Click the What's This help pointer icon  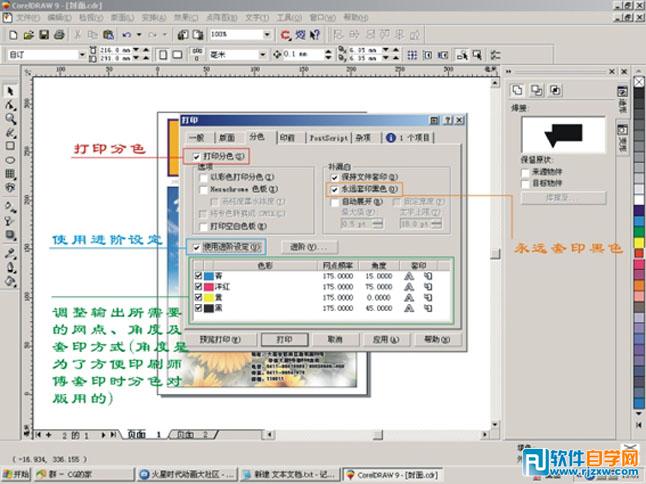[315, 35]
